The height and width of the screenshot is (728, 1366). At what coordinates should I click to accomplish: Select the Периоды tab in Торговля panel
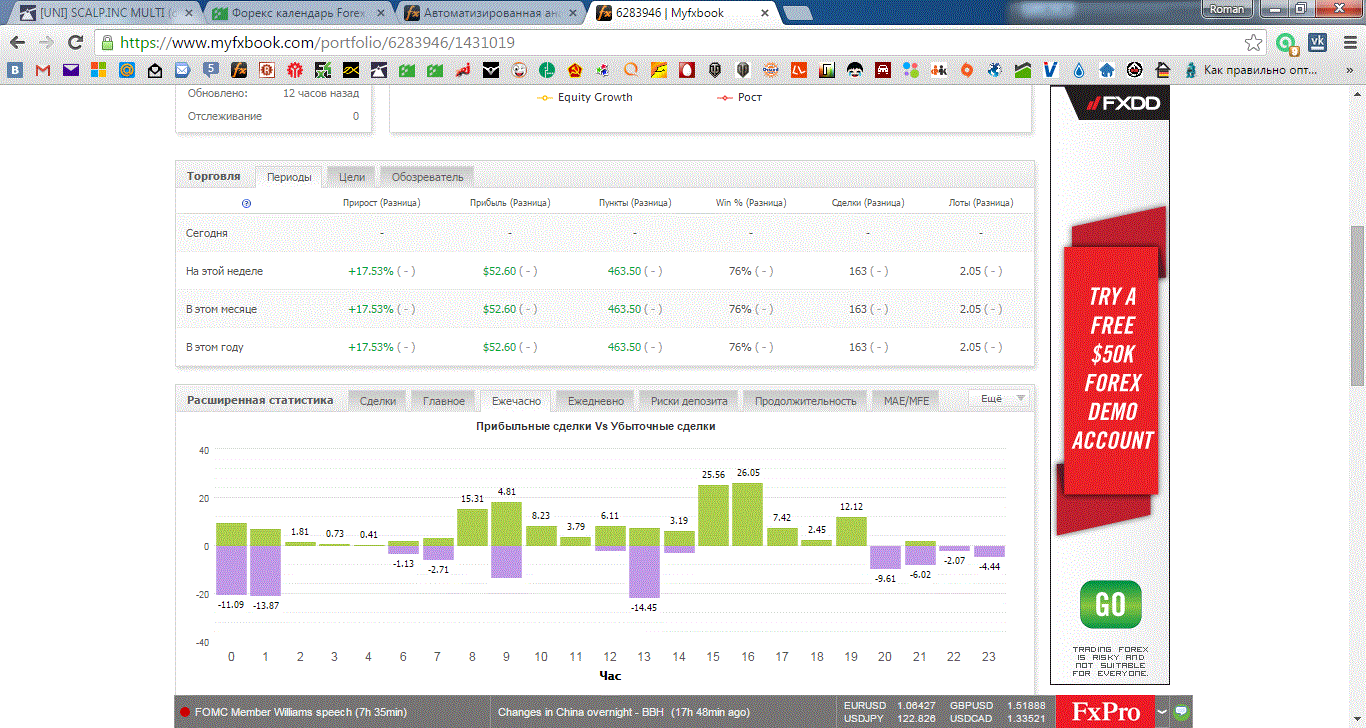[289, 177]
